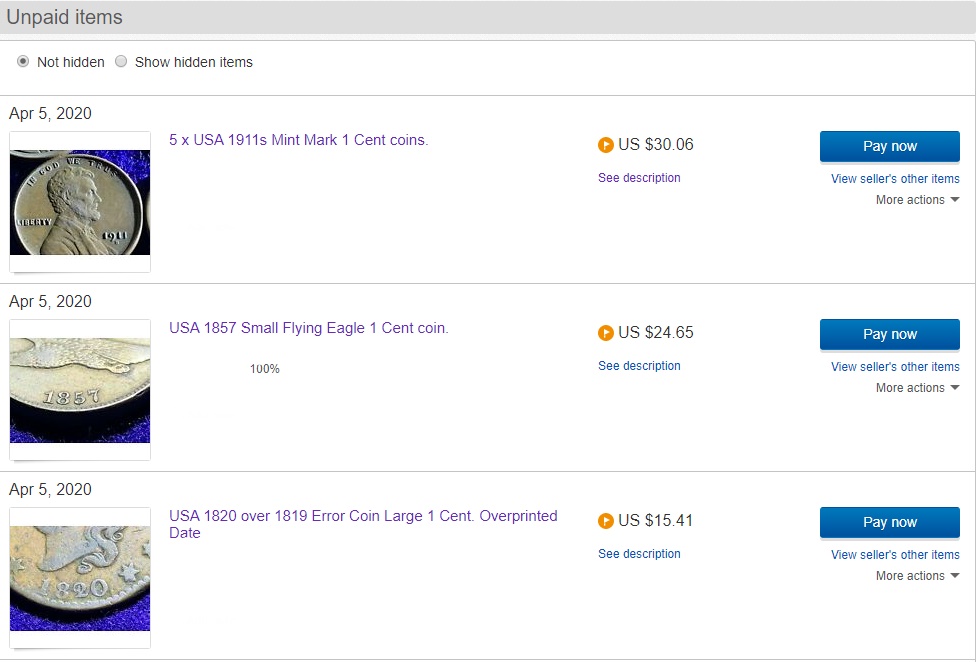Image resolution: width=976 pixels, height=662 pixels.
Task: Open the 5 x USA 1911s listing title
Action: point(298,140)
